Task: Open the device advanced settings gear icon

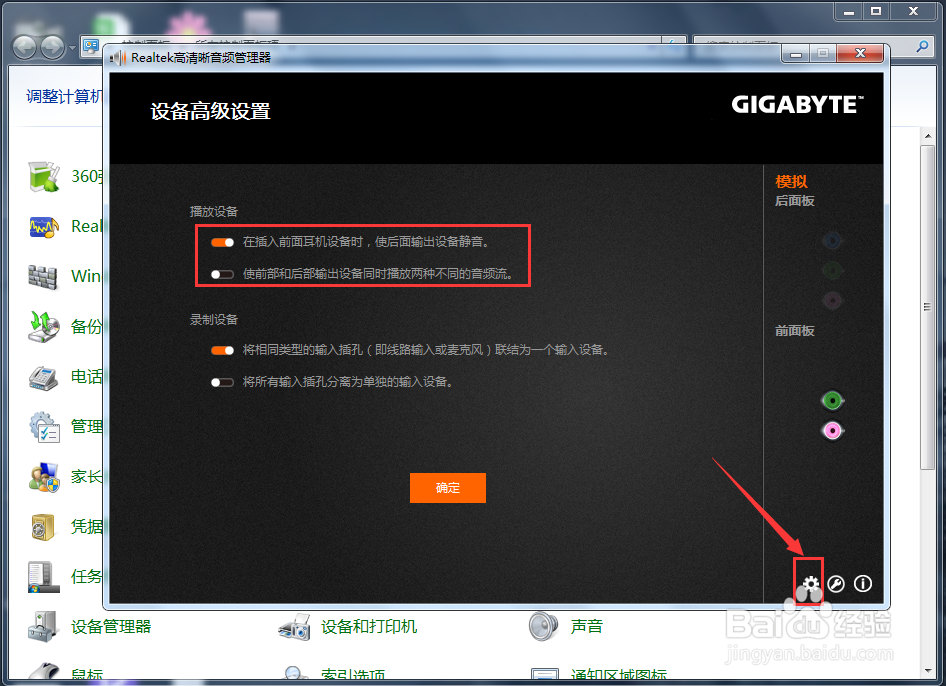Action: pyautogui.click(x=810, y=583)
